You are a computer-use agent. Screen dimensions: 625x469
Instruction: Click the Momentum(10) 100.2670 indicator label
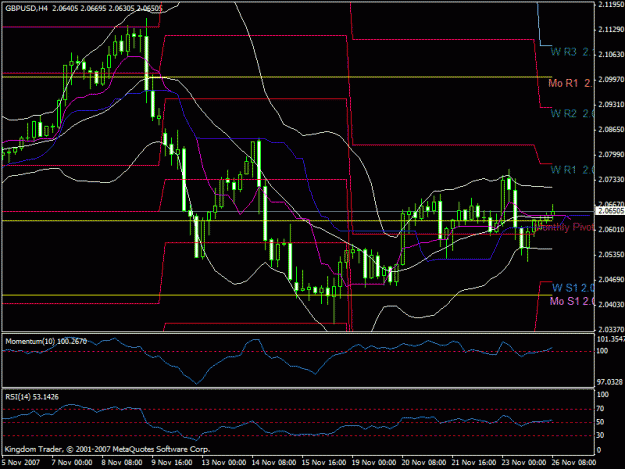(x=46, y=341)
